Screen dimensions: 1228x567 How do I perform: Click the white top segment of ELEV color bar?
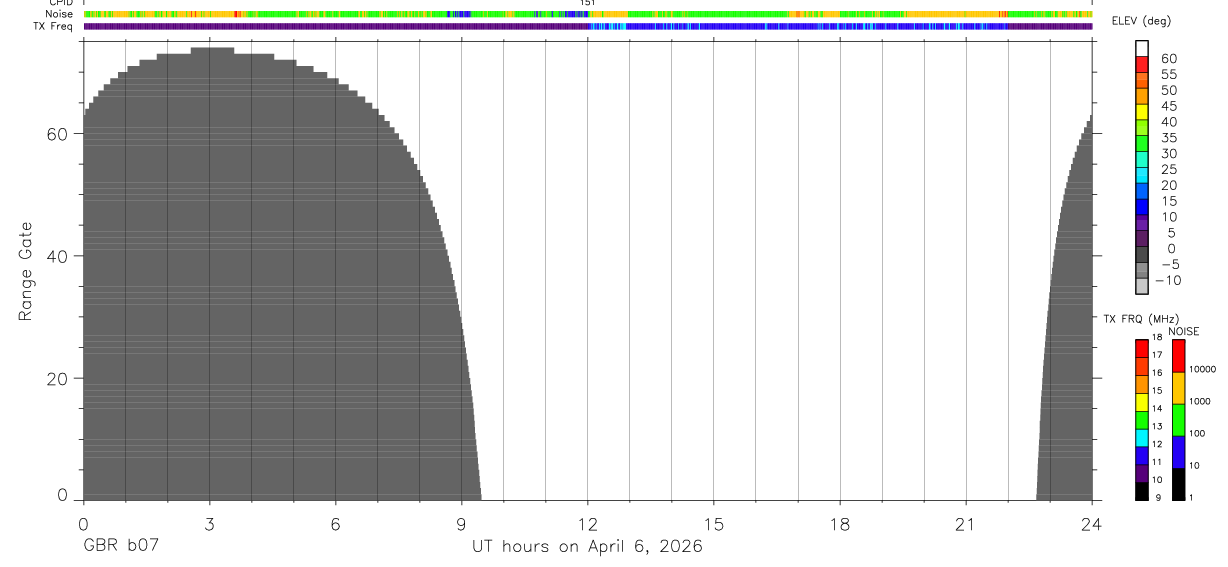1142,48
